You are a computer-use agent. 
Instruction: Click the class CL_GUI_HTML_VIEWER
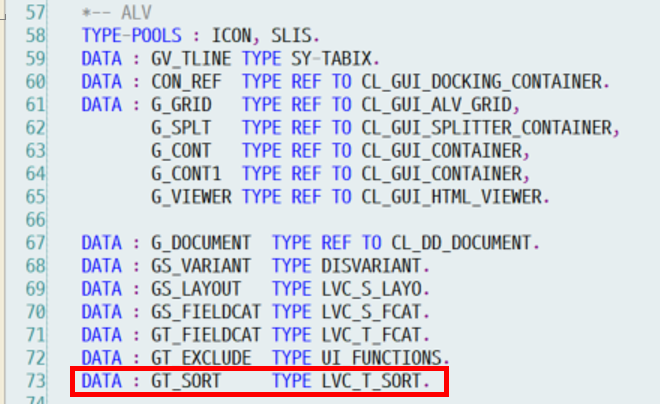tap(452, 197)
